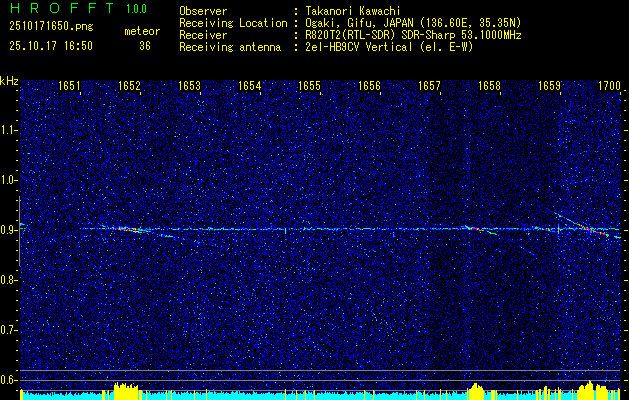Click the 1654 time axis label
Screen dimensions: 629x400
[249, 85]
